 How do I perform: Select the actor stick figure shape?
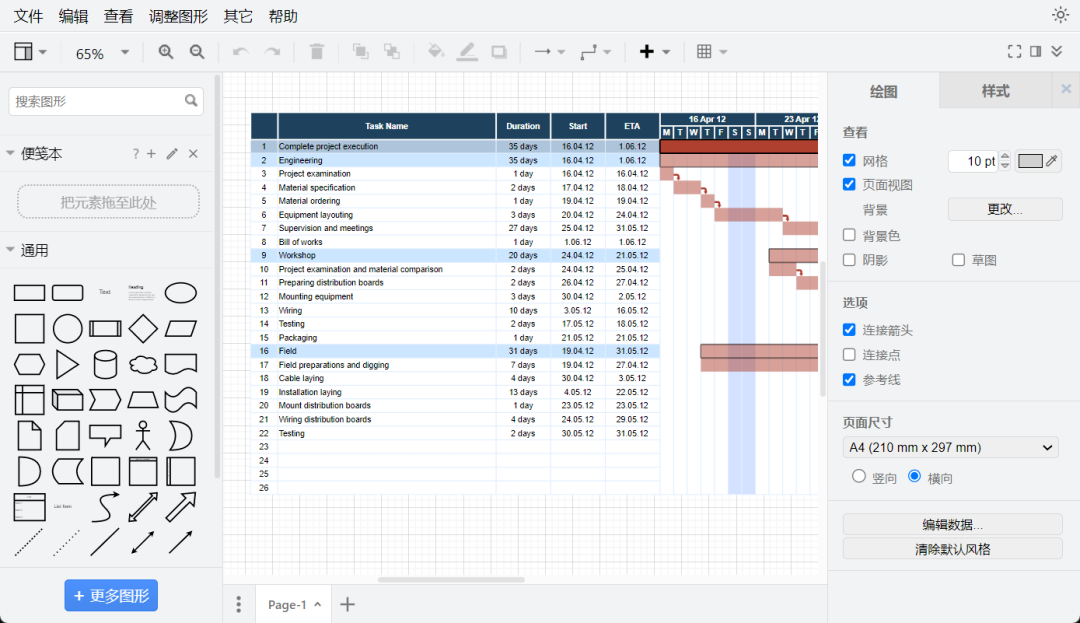pyautogui.click(x=143, y=435)
